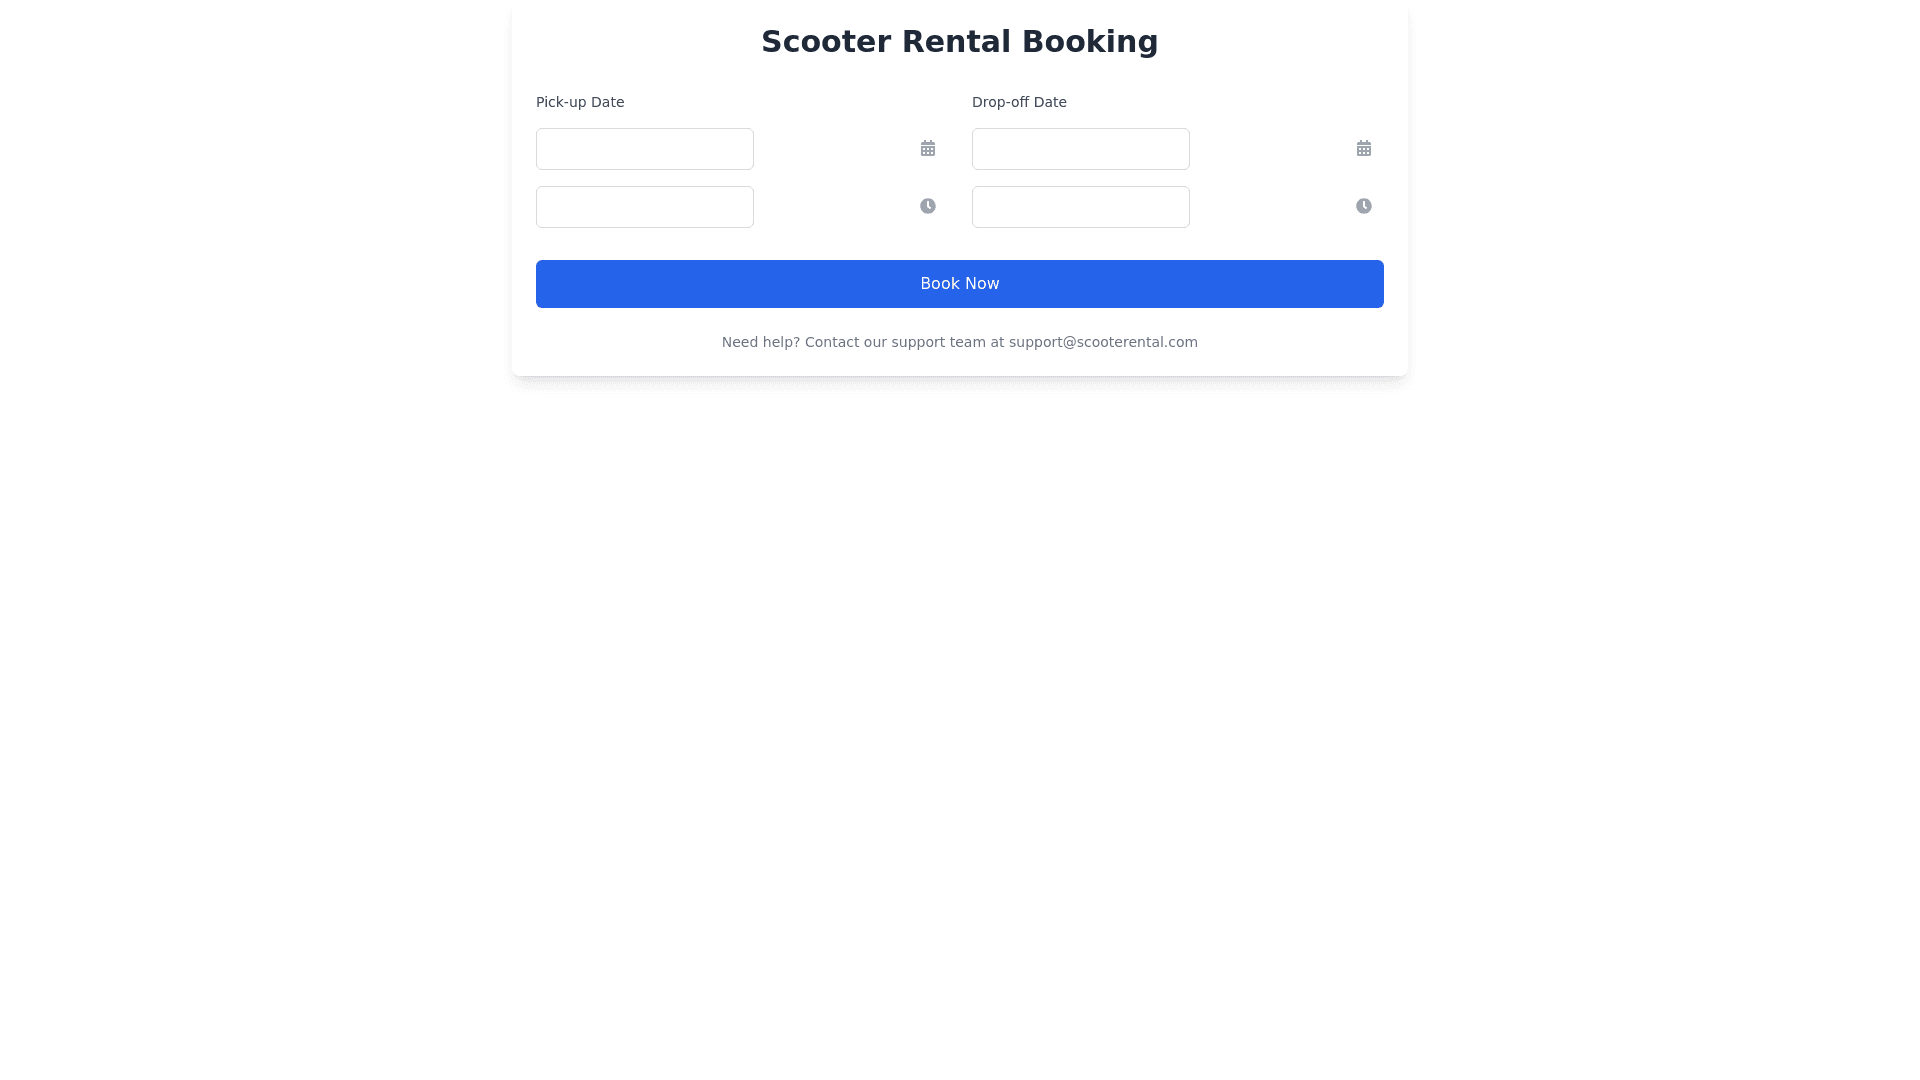The width and height of the screenshot is (1920, 1080).
Task: Click the word "Now" on the blue button
Action: point(982,284)
